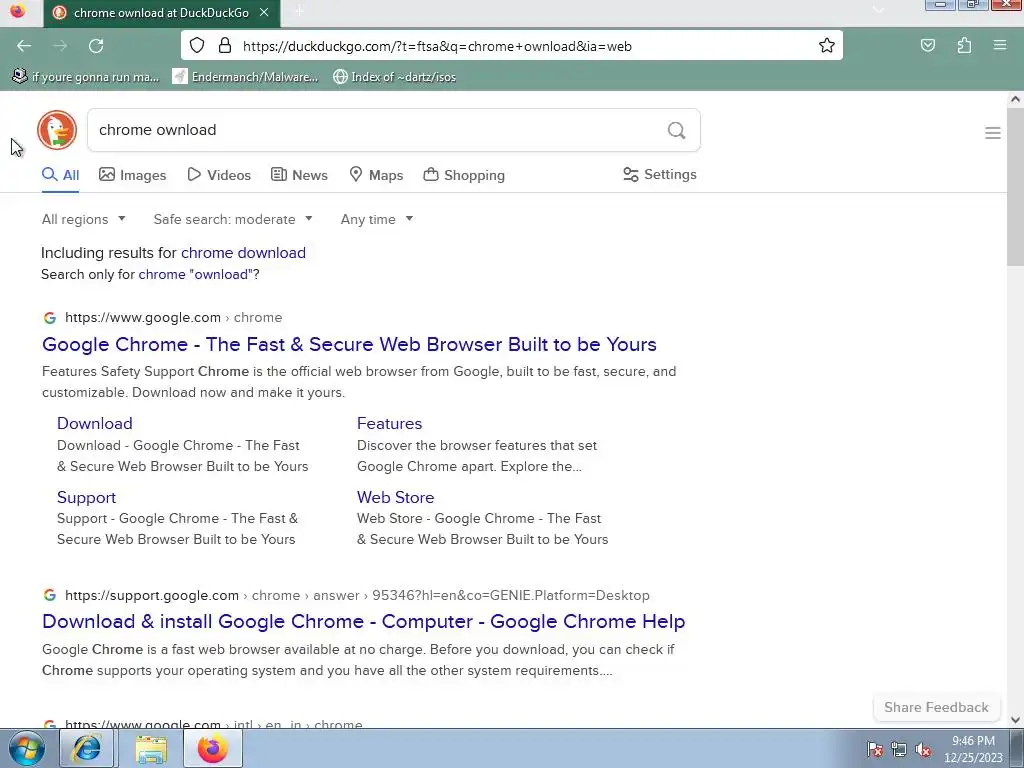Switch to the Videos tab
1024x768 pixels.
(x=219, y=175)
